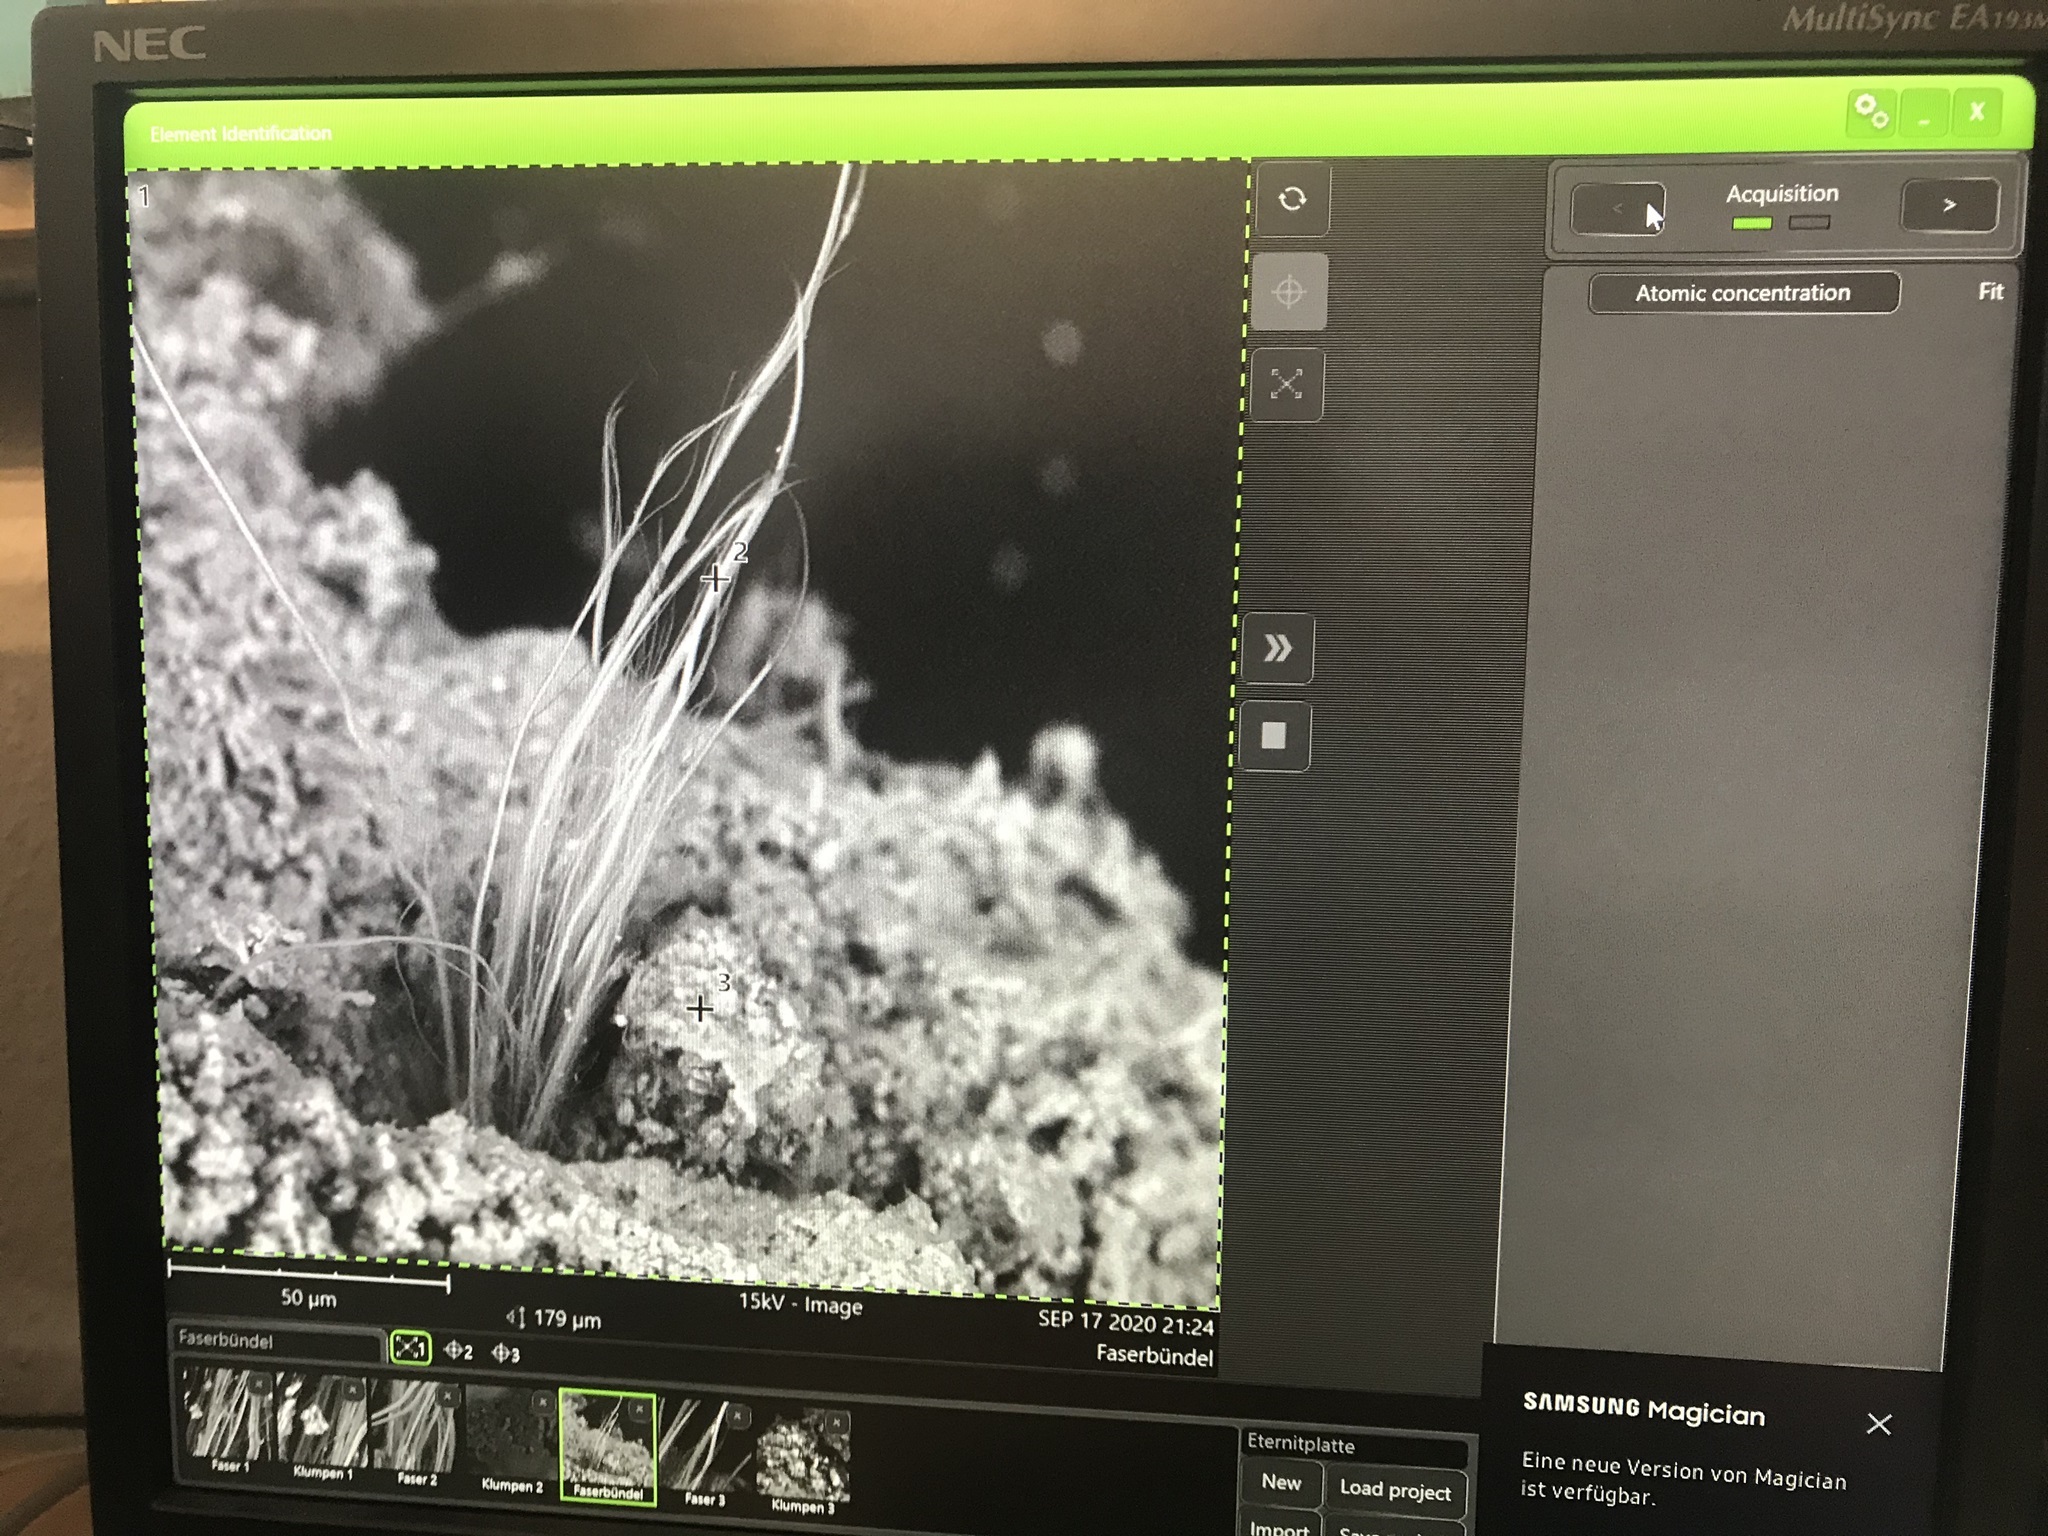Open the Fit tab

(x=1990, y=291)
